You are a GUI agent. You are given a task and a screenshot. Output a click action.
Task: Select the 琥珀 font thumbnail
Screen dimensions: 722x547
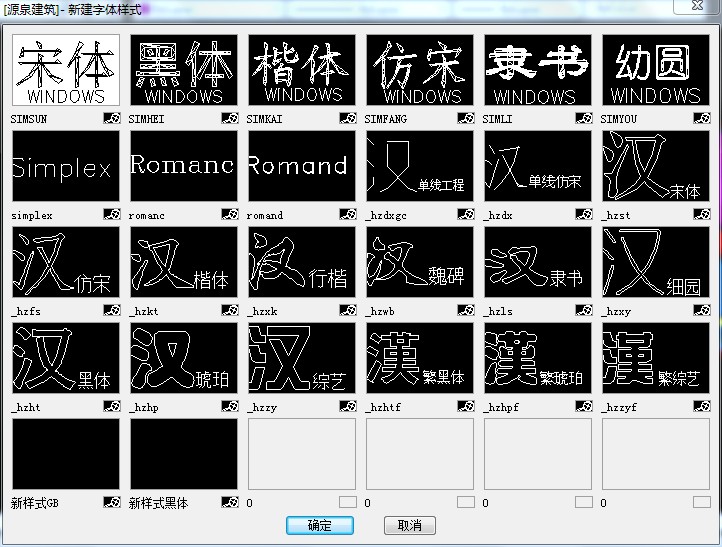(x=184, y=358)
